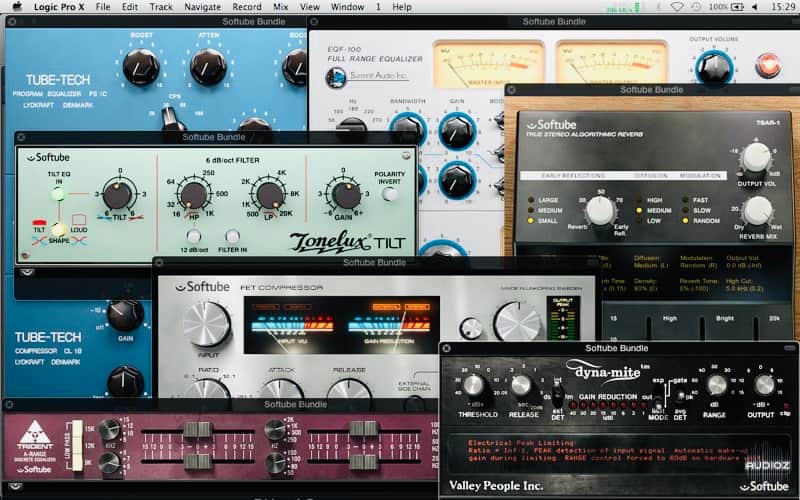Image resolution: width=800 pixels, height=500 pixels.
Task: Toggle the Filter In button
Action: click(232, 236)
